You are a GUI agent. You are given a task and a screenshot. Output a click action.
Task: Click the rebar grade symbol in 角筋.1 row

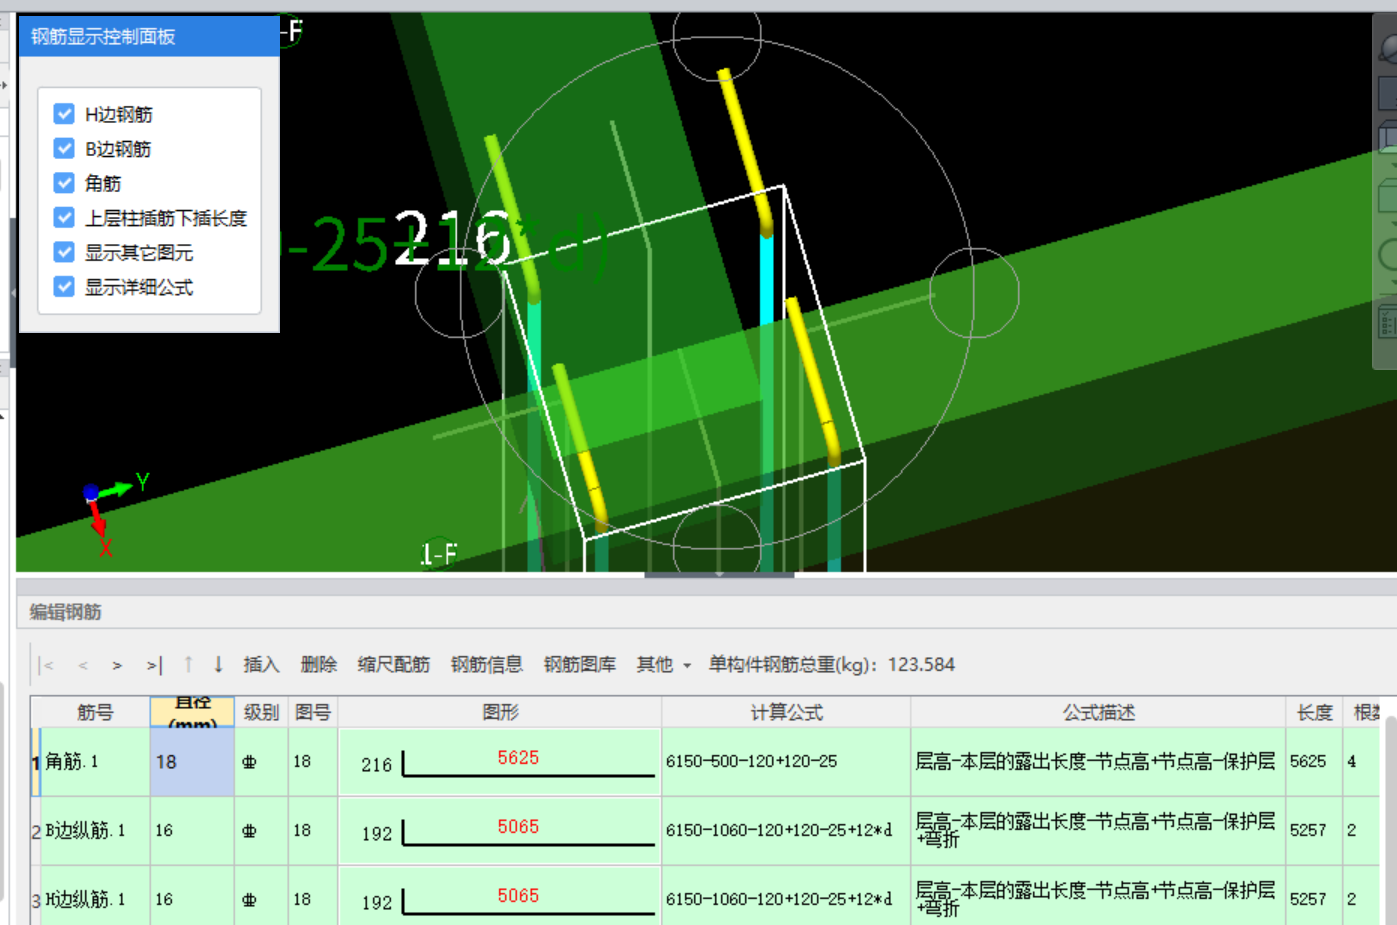(x=249, y=762)
